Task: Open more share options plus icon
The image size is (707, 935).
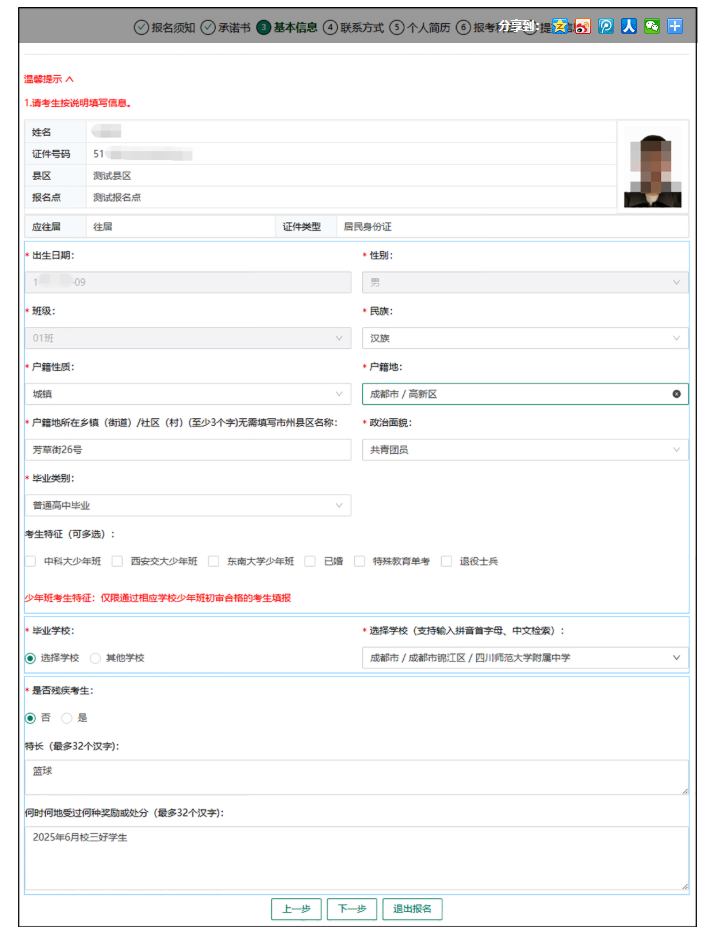Action: pos(675,26)
